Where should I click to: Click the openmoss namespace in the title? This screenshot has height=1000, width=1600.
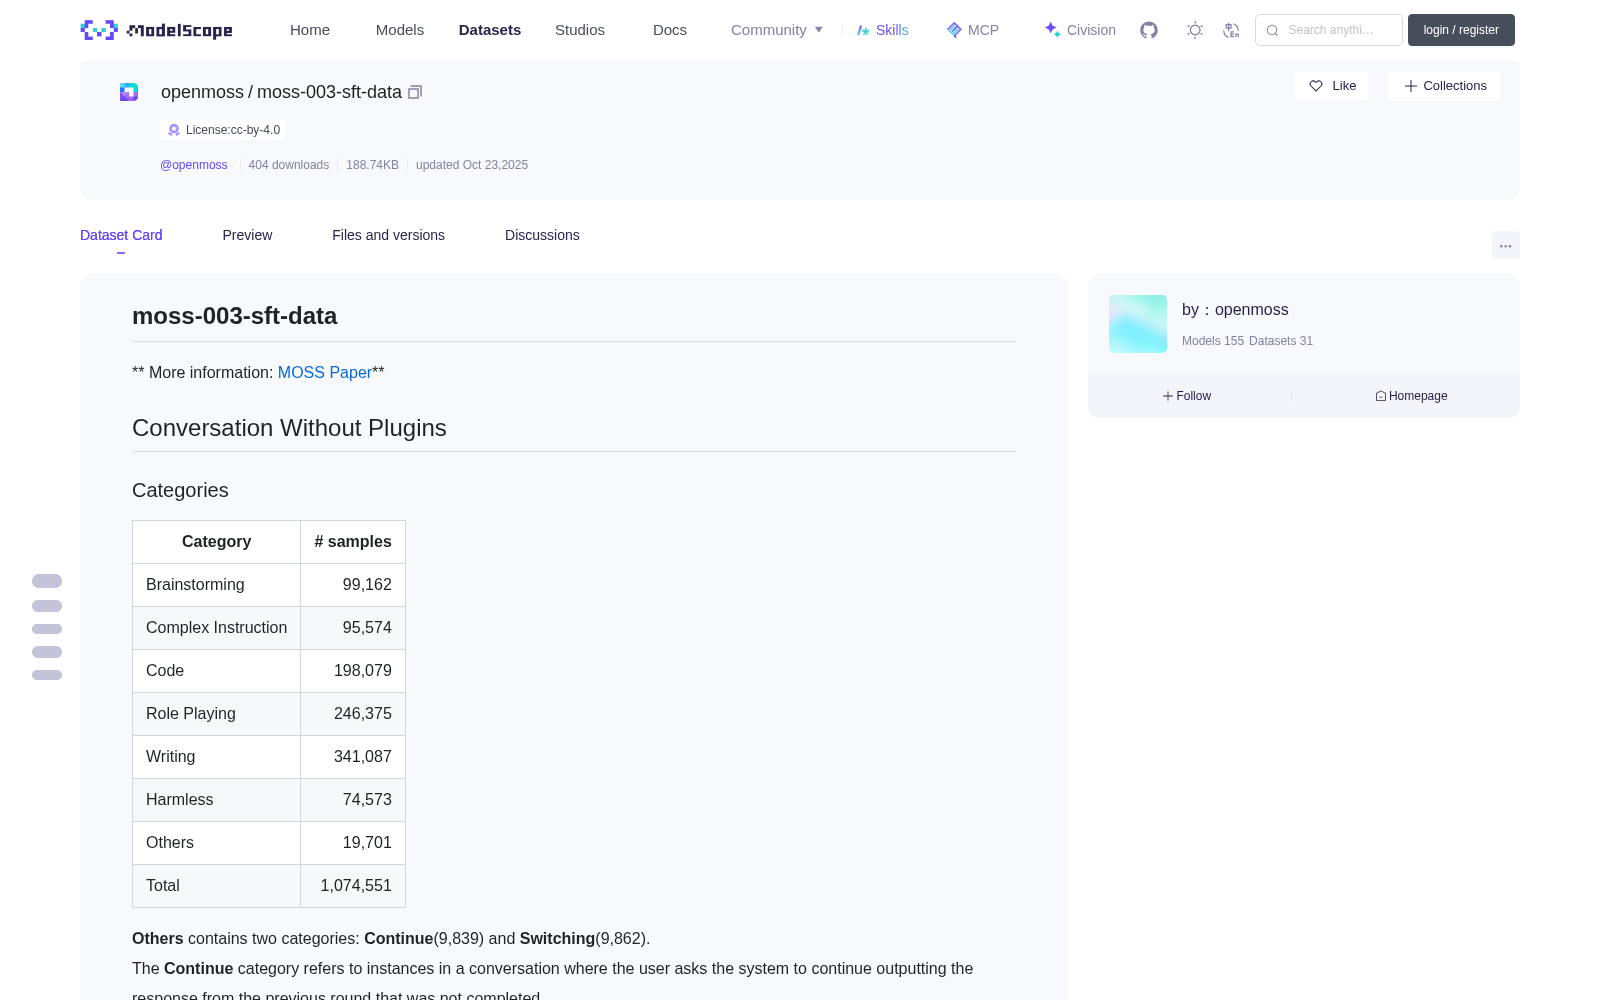point(202,92)
